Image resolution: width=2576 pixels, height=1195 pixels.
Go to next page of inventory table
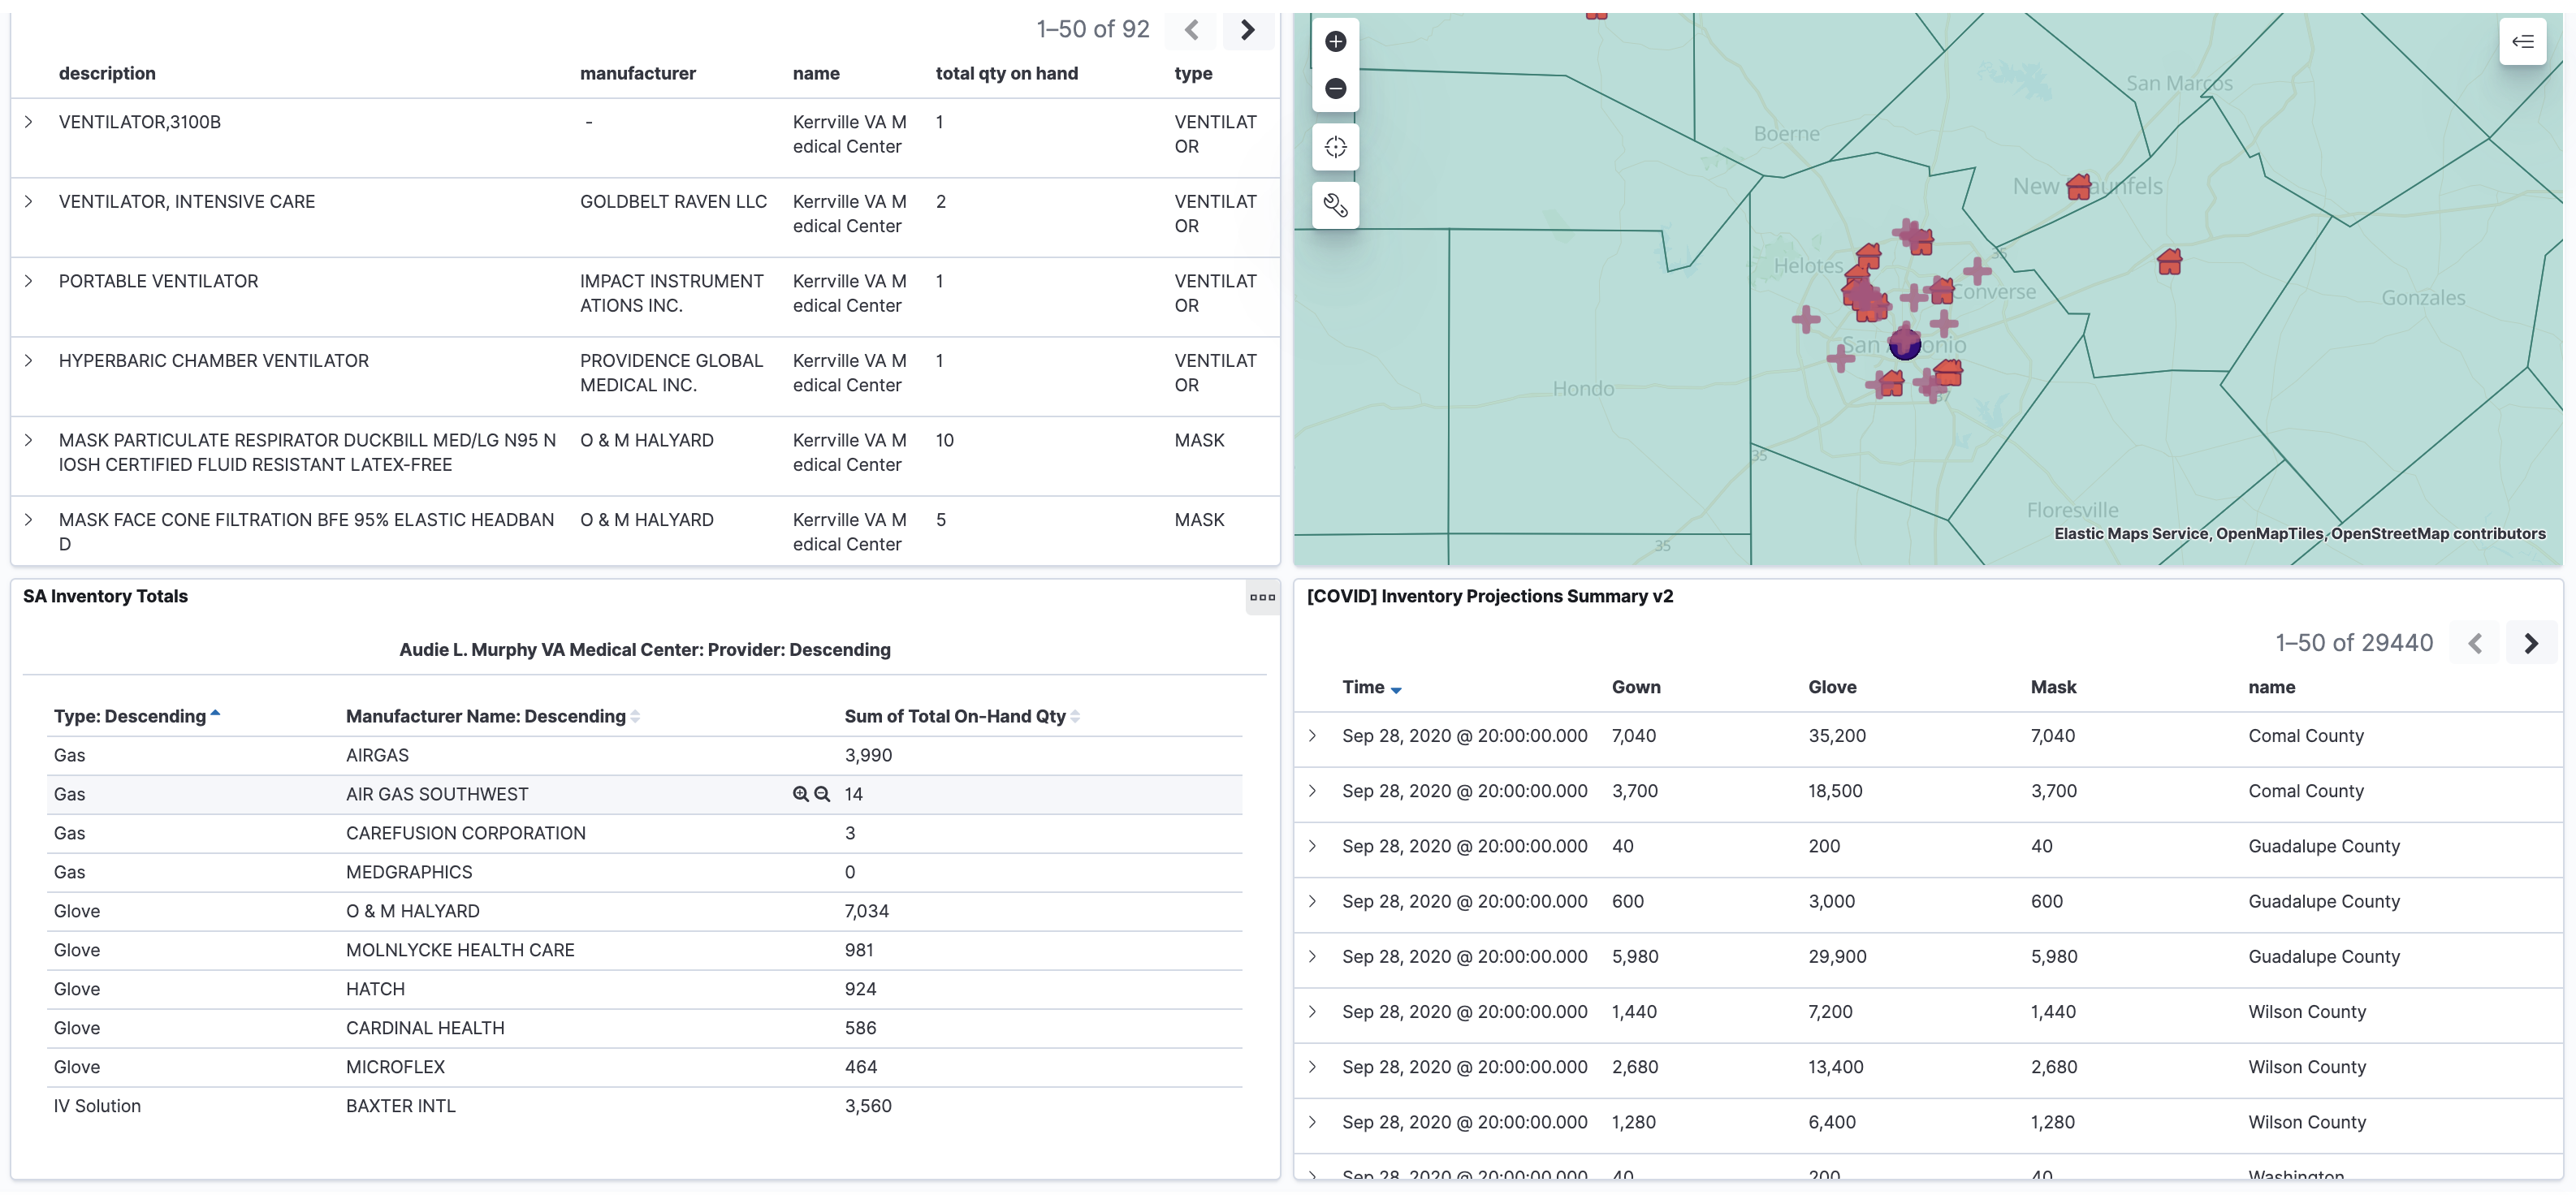click(1247, 30)
